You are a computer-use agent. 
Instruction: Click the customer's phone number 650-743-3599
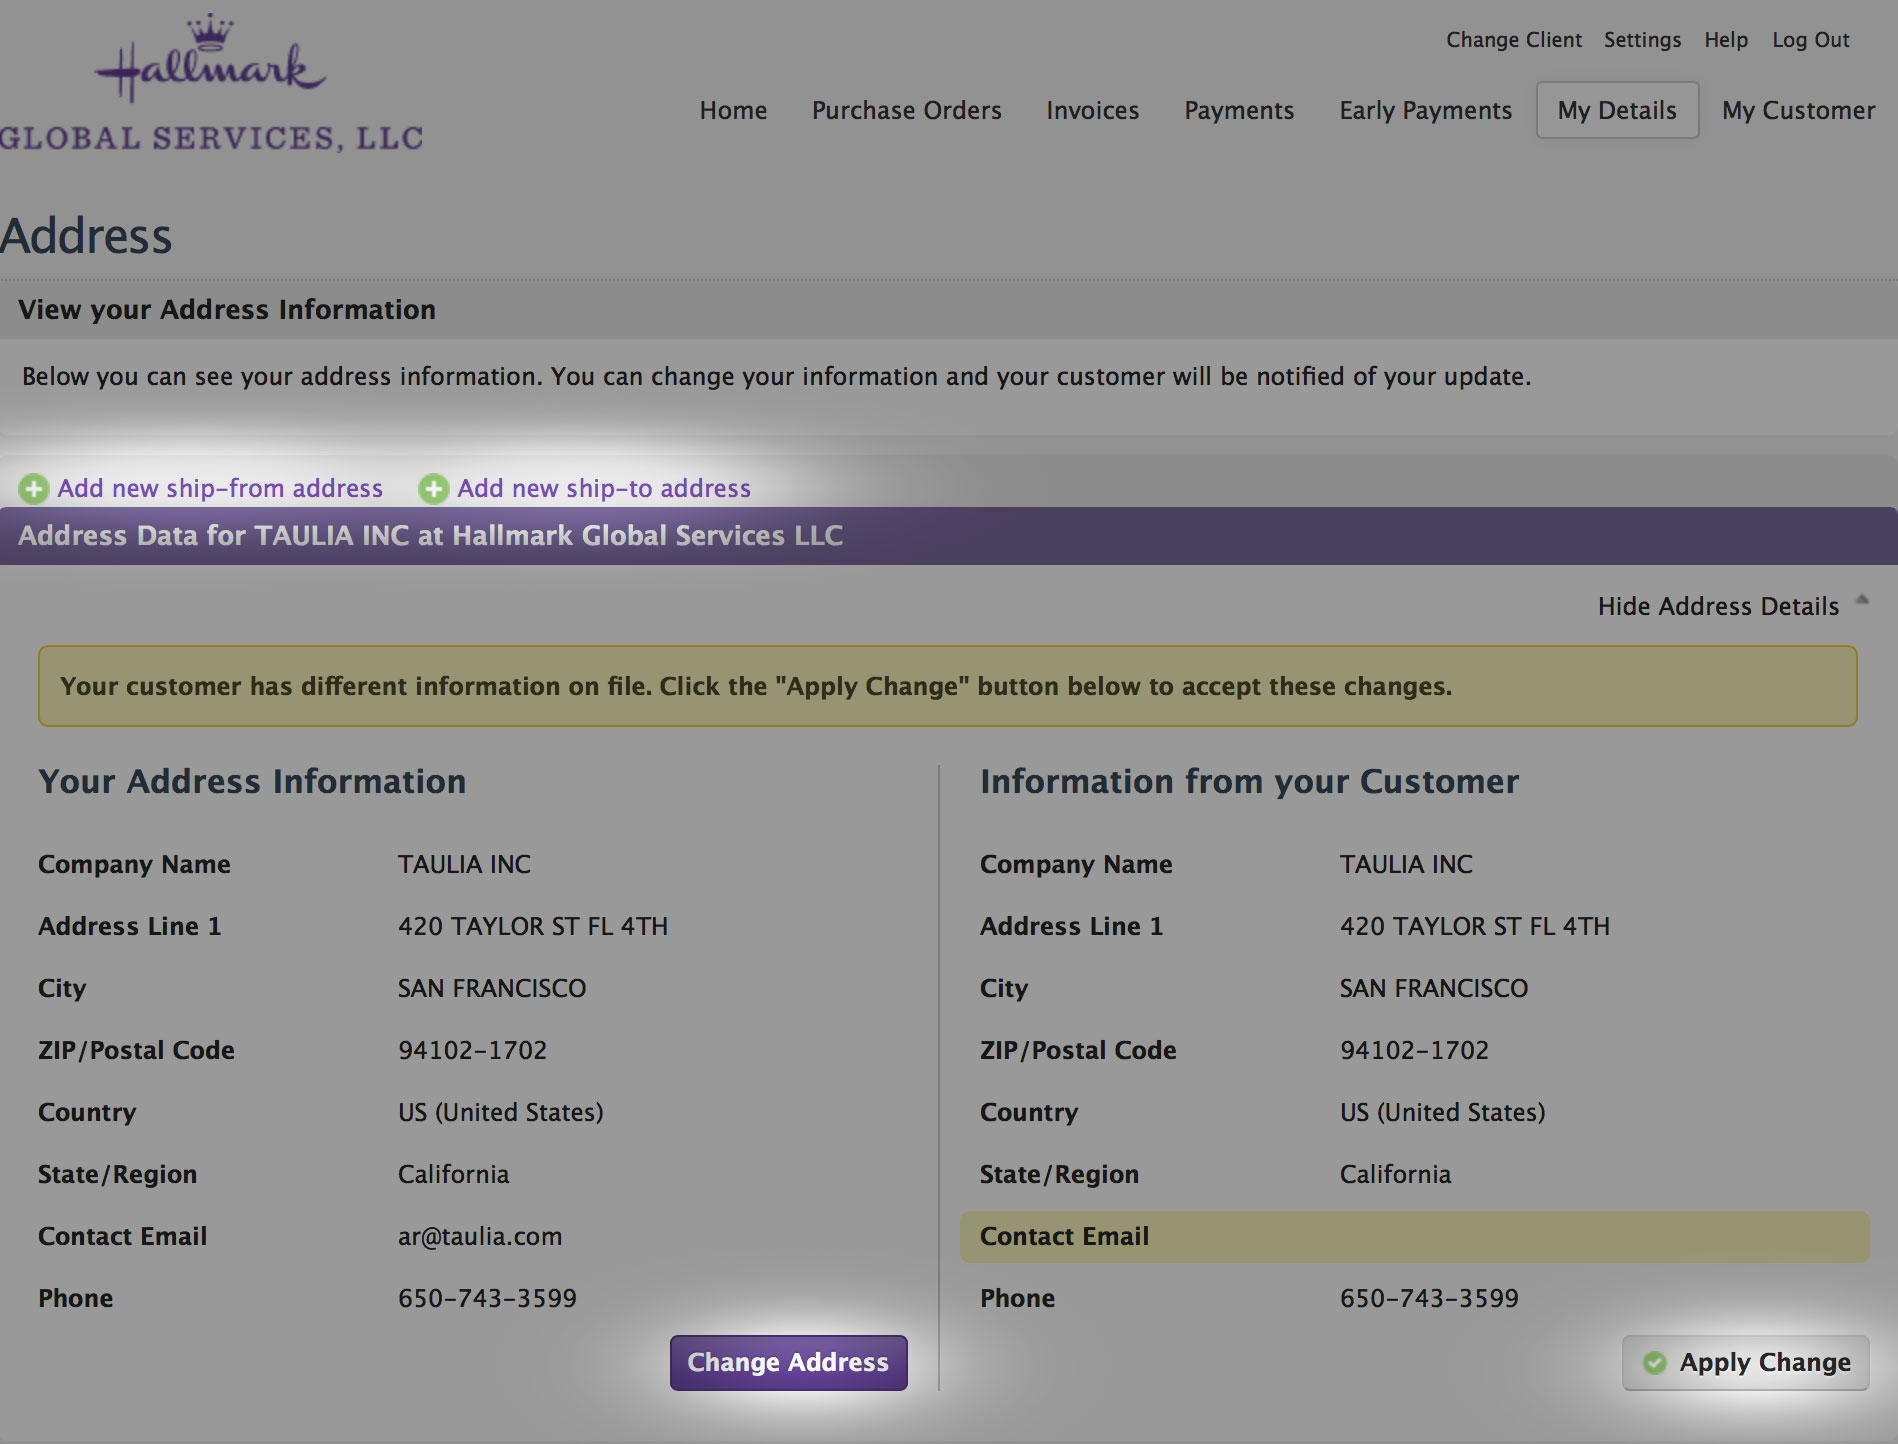pos(1429,1298)
